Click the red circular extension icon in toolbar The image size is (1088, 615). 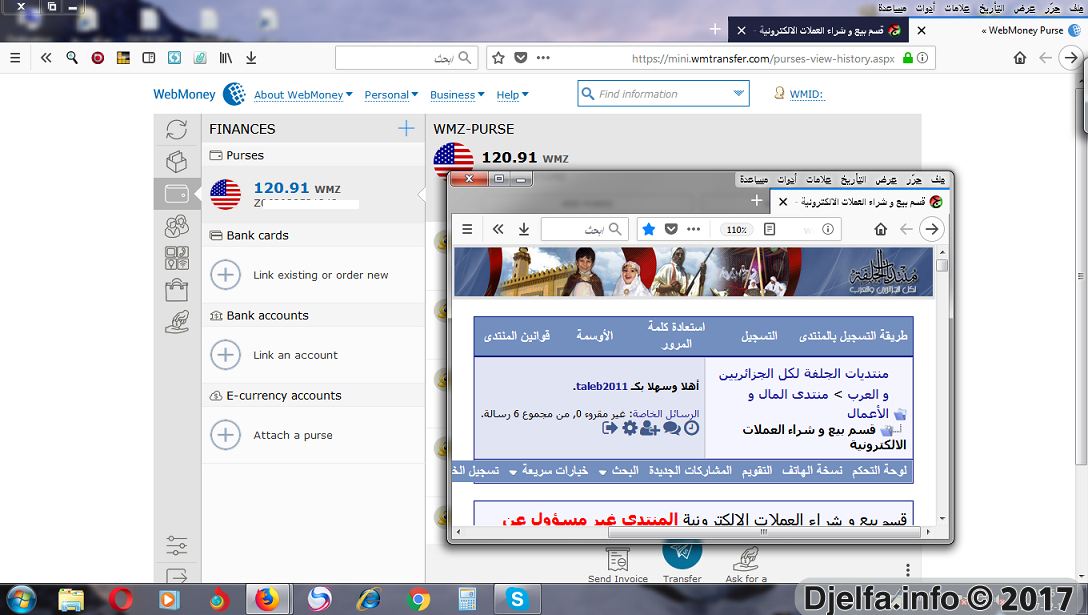point(98,58)
